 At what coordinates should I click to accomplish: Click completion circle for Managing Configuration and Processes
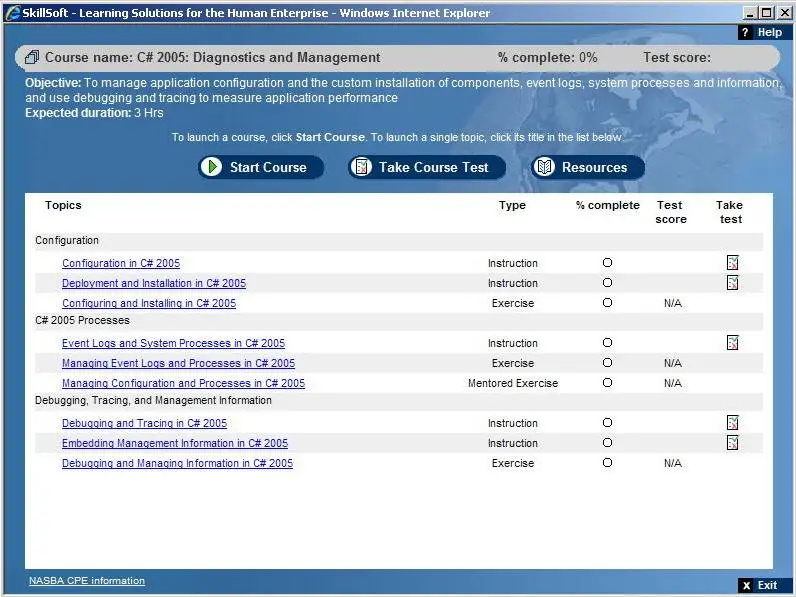[607, 383]
